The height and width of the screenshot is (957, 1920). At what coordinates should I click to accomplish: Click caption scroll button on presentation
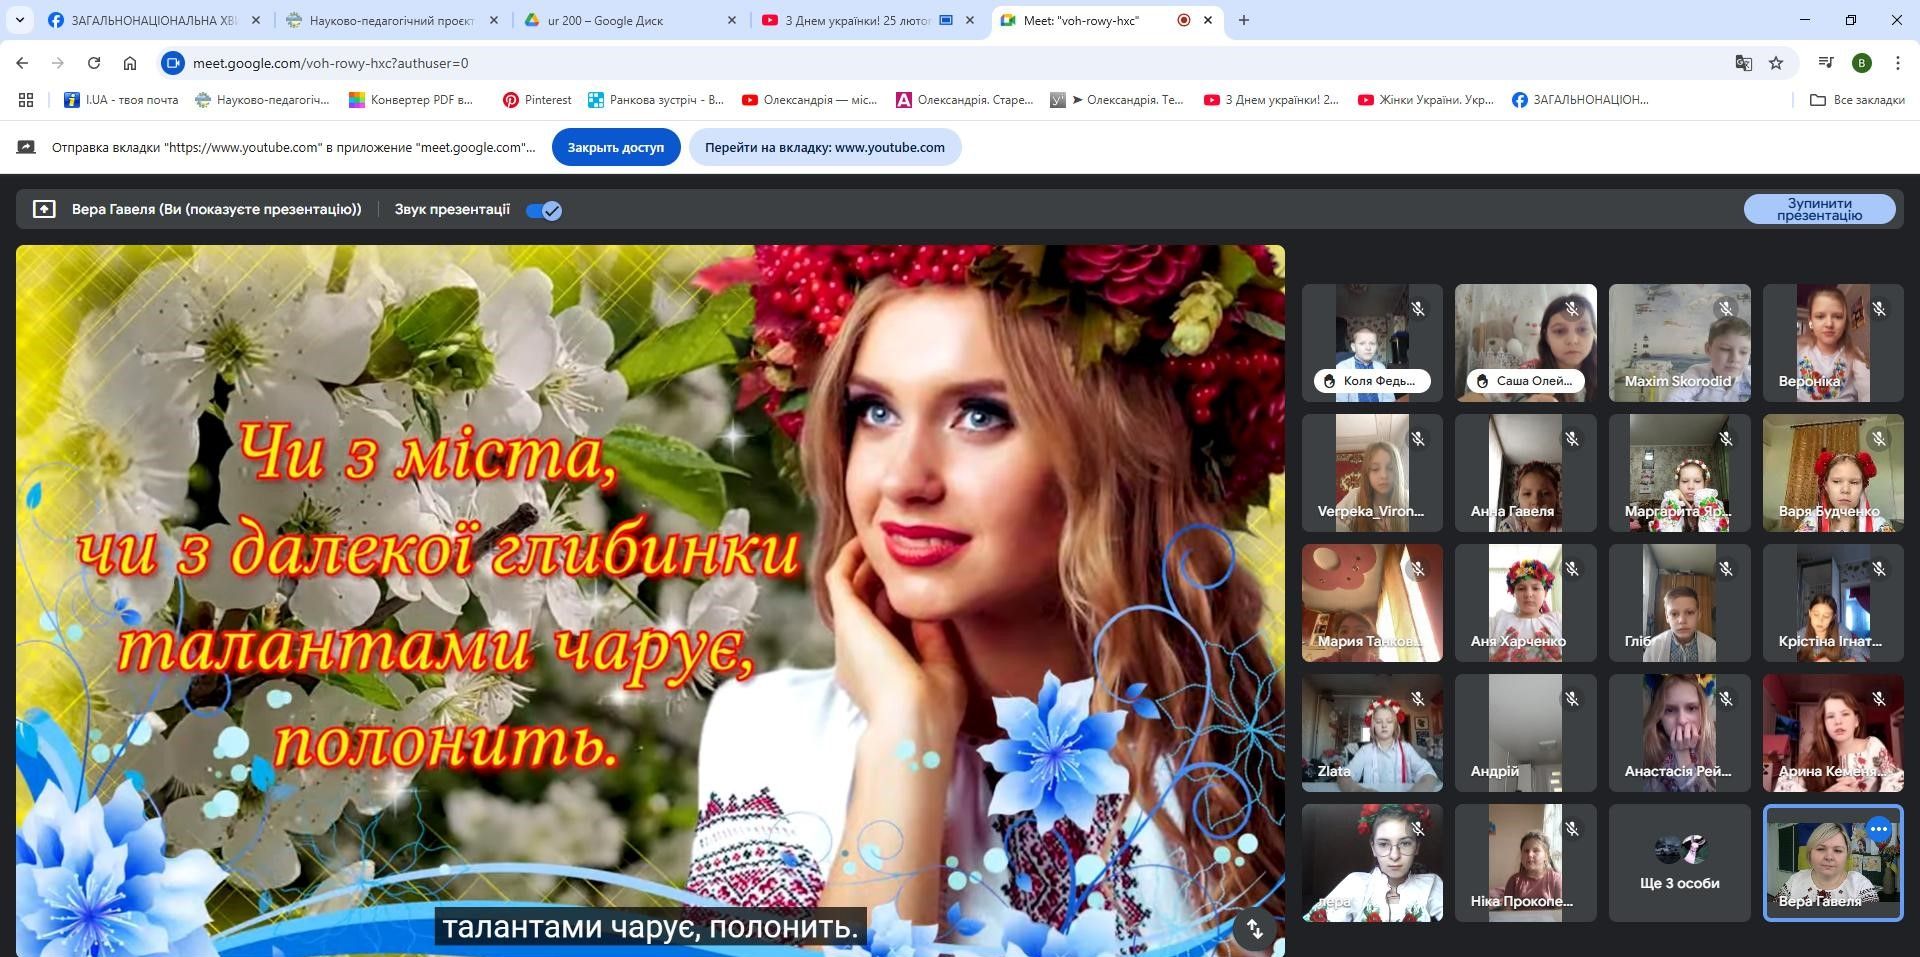click(1254, 929)
